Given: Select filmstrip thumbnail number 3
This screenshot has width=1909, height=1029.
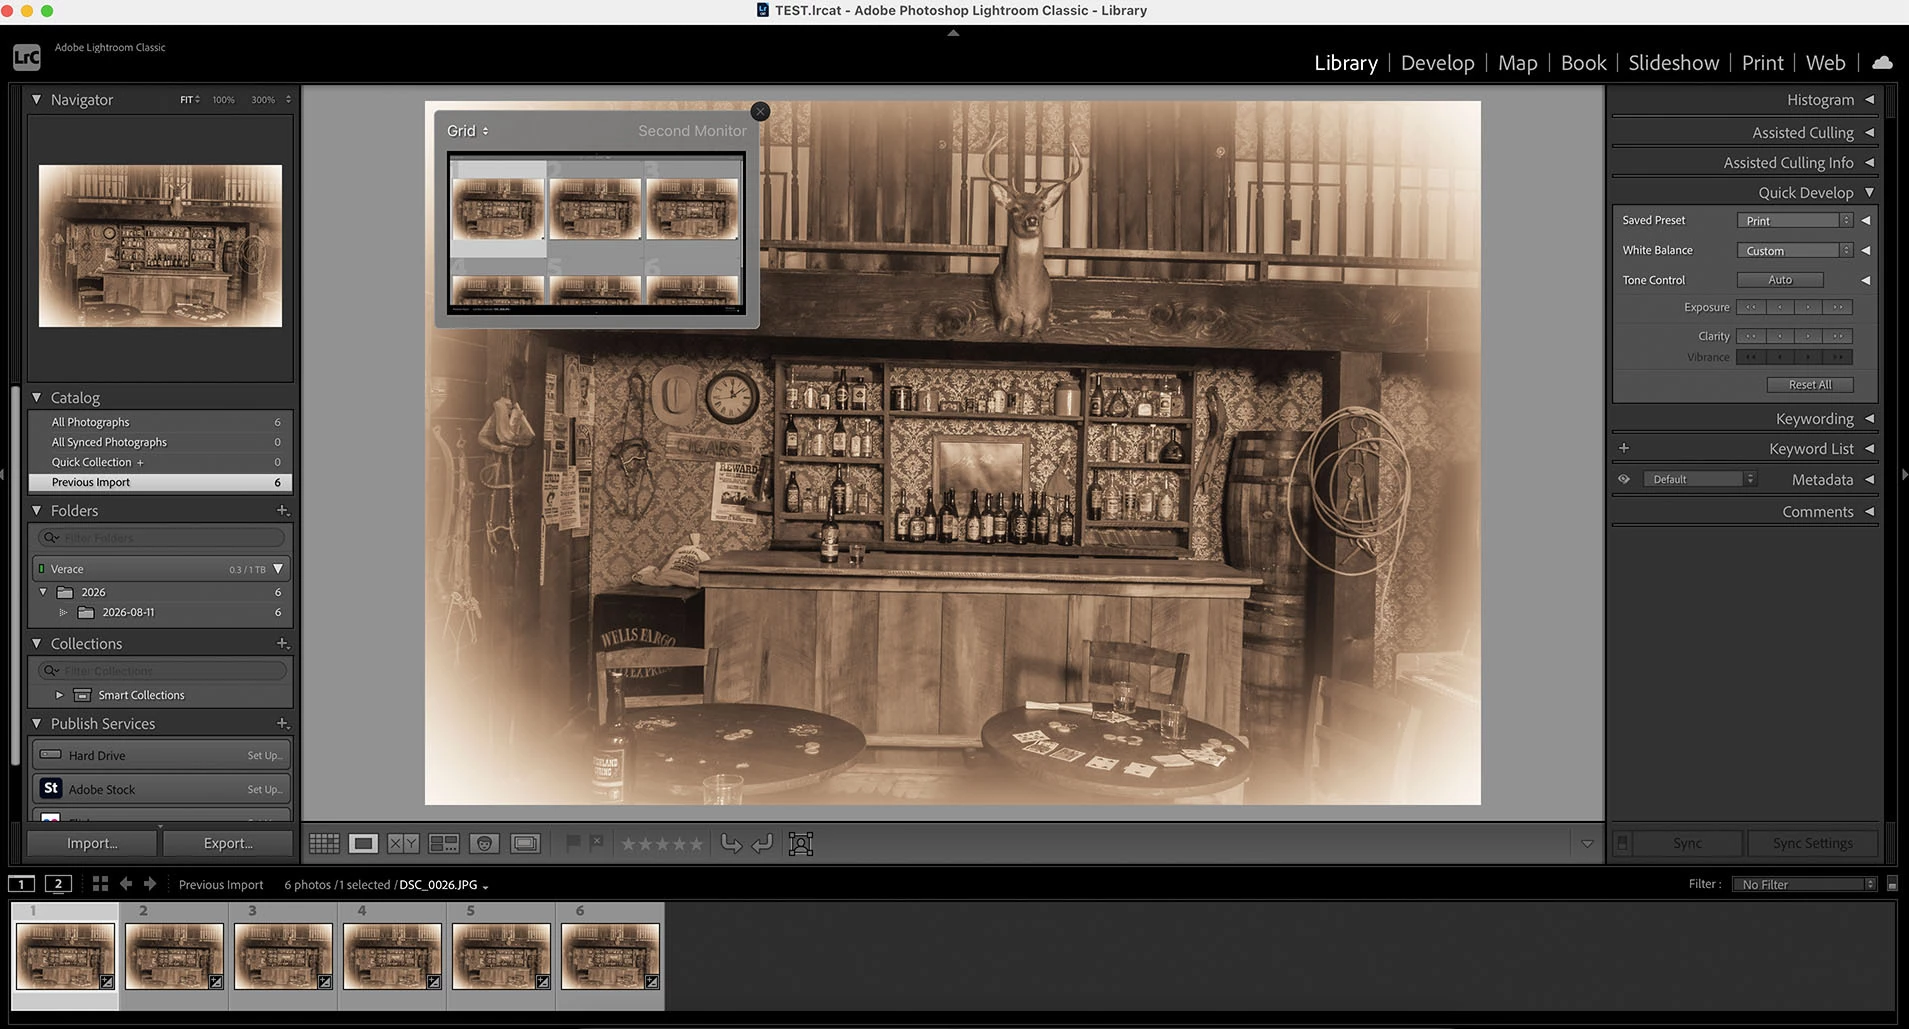Looking at the screenshot, I should (x=283, y=956).
